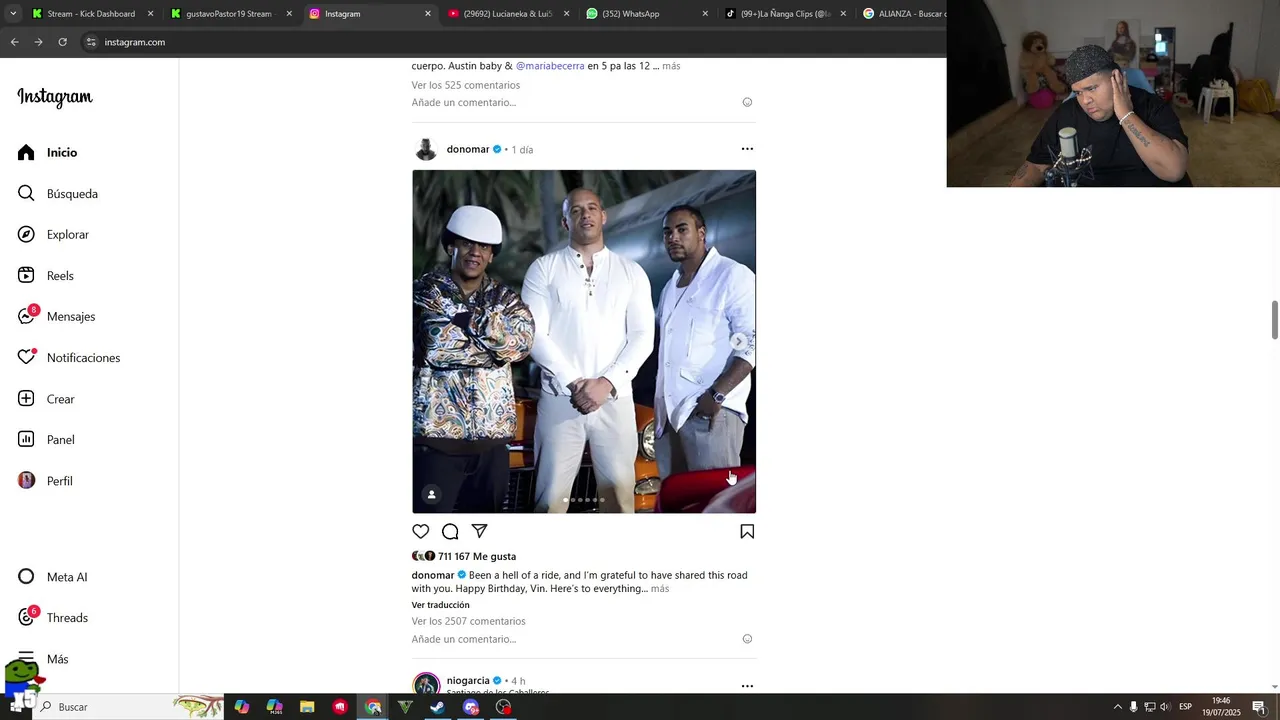Viewport: 1280px width, 720px height.
Task: Open the donomar profile from the post header
Action: point(468,149)
